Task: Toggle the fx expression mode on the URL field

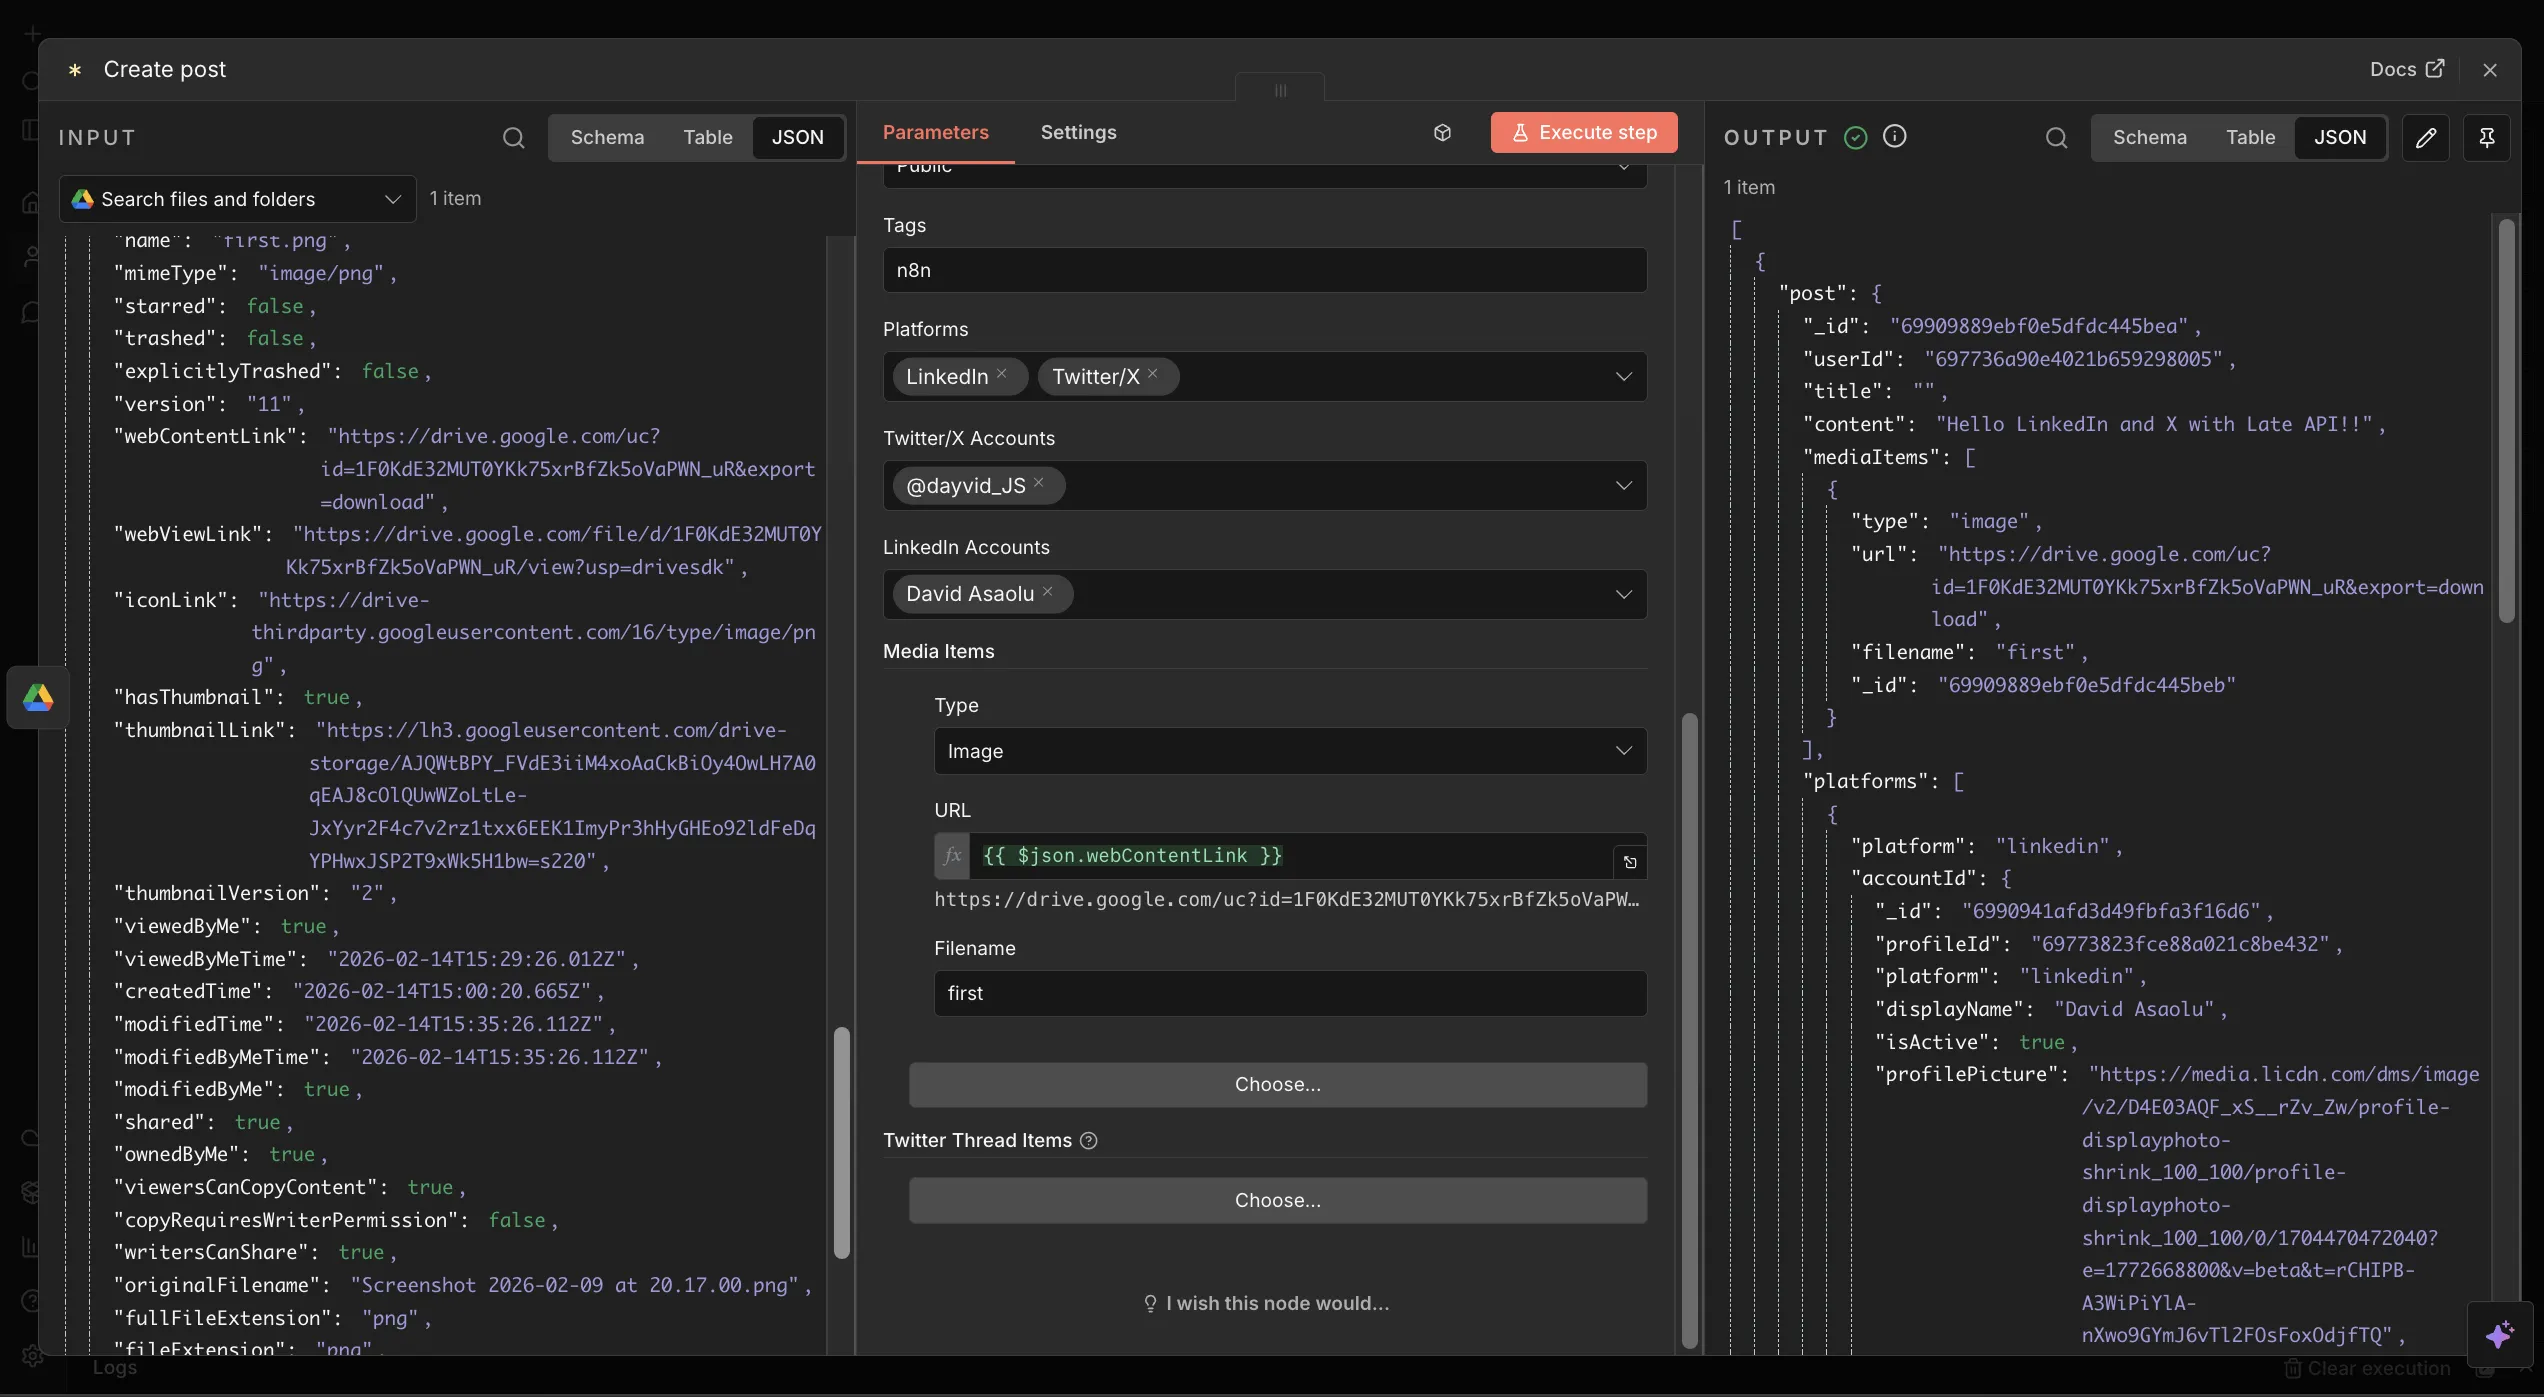Action: (x=951, y=856)
